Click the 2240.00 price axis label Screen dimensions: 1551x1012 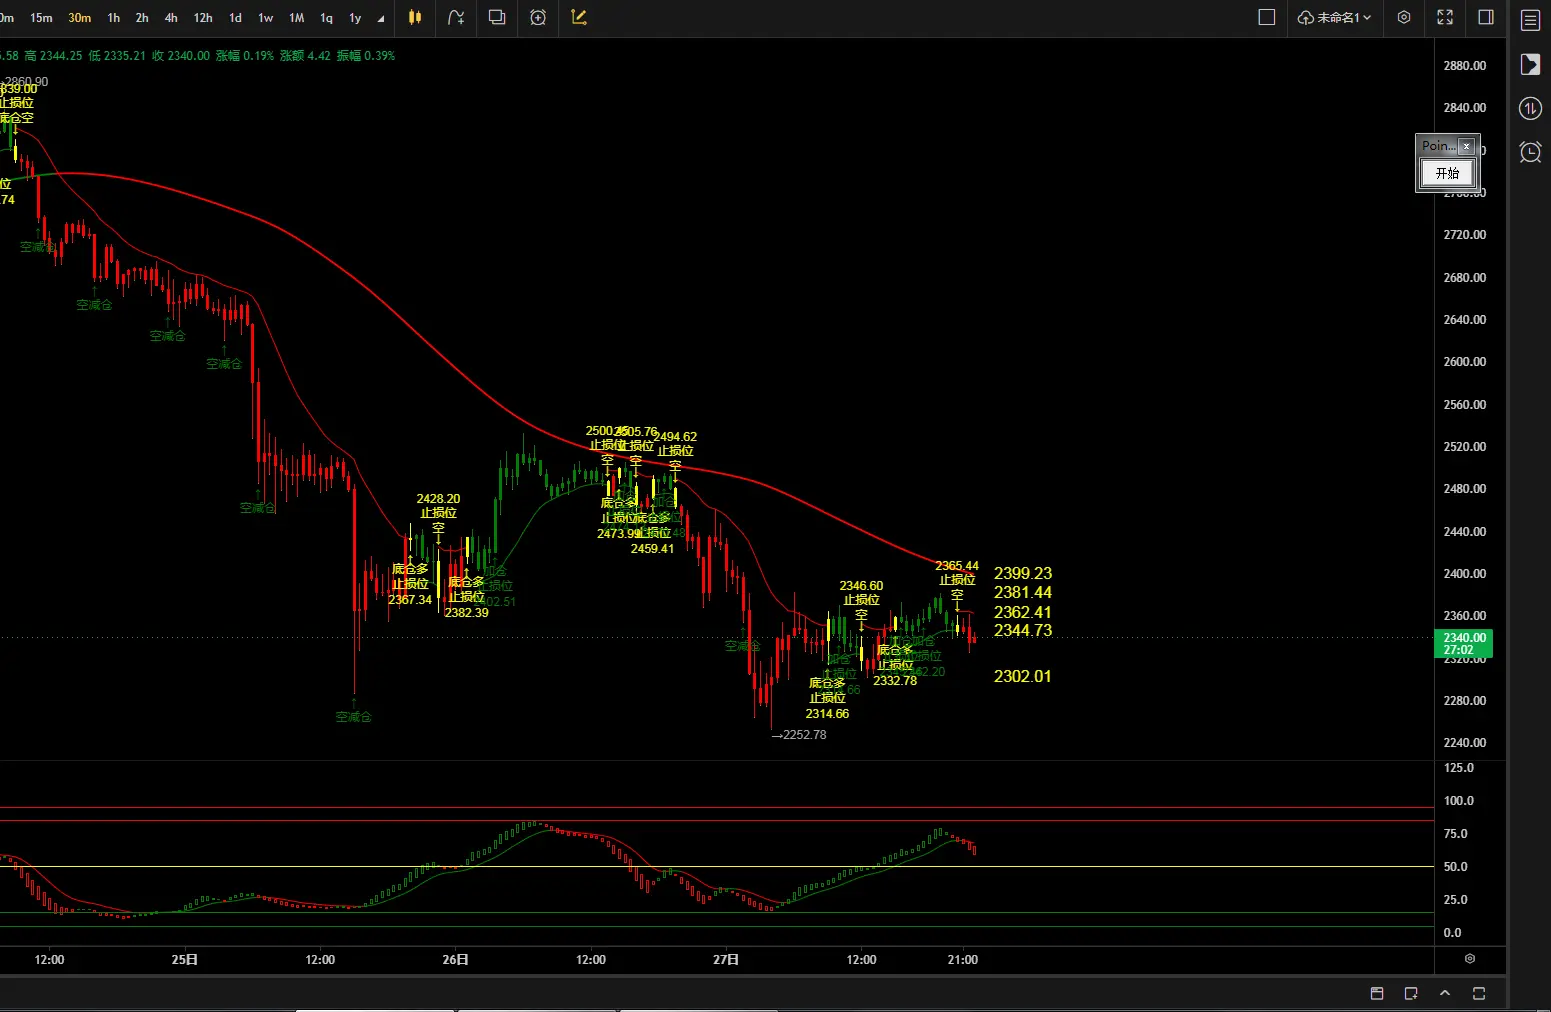[1465, 743]
